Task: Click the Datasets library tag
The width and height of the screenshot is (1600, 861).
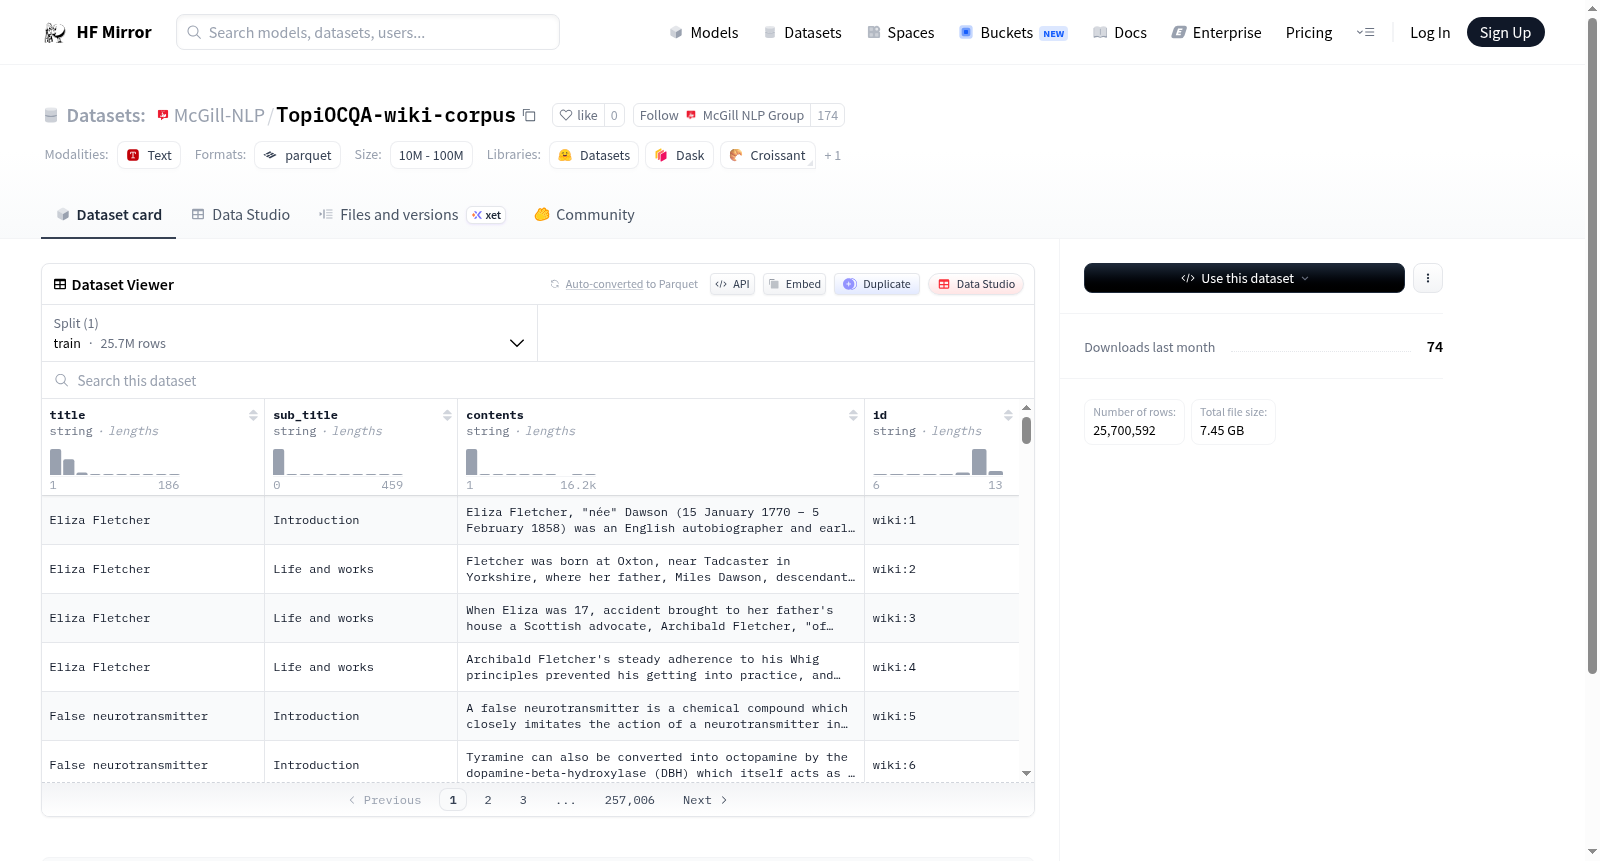Action: pyautogui.click(x=594, y=155)
